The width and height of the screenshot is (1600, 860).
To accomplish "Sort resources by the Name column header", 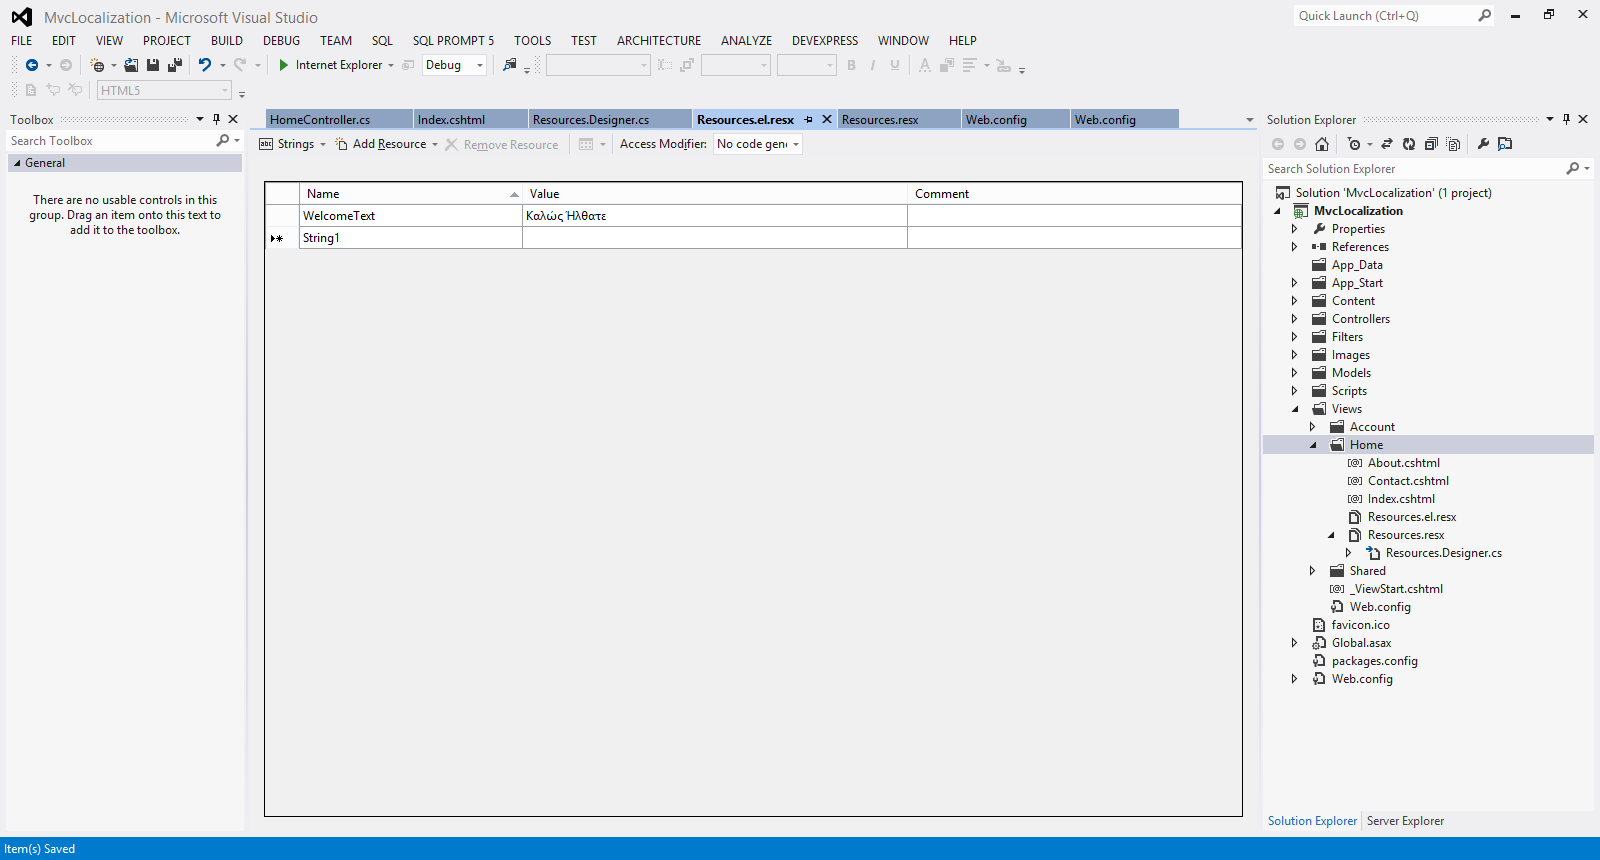I will click(410, 194).
